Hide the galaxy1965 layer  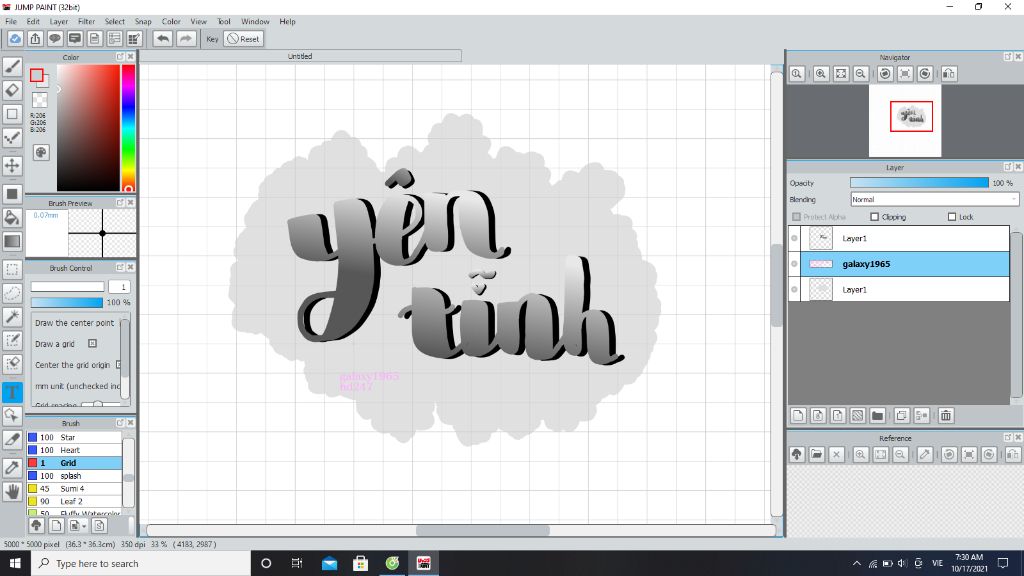(794, 264)
